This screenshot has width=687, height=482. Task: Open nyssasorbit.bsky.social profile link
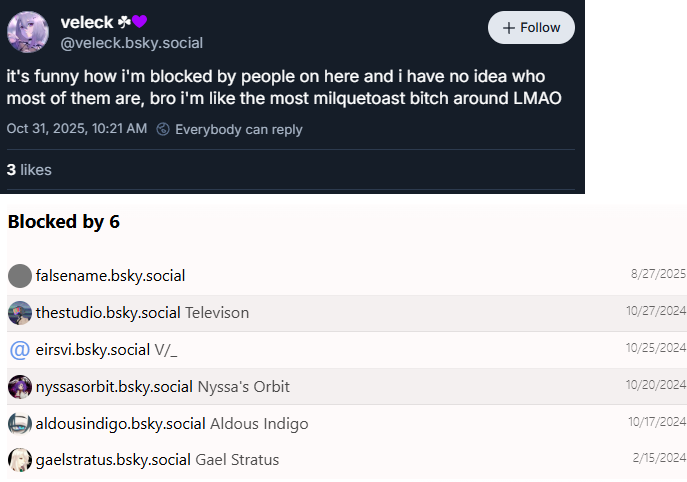[114, 387]
